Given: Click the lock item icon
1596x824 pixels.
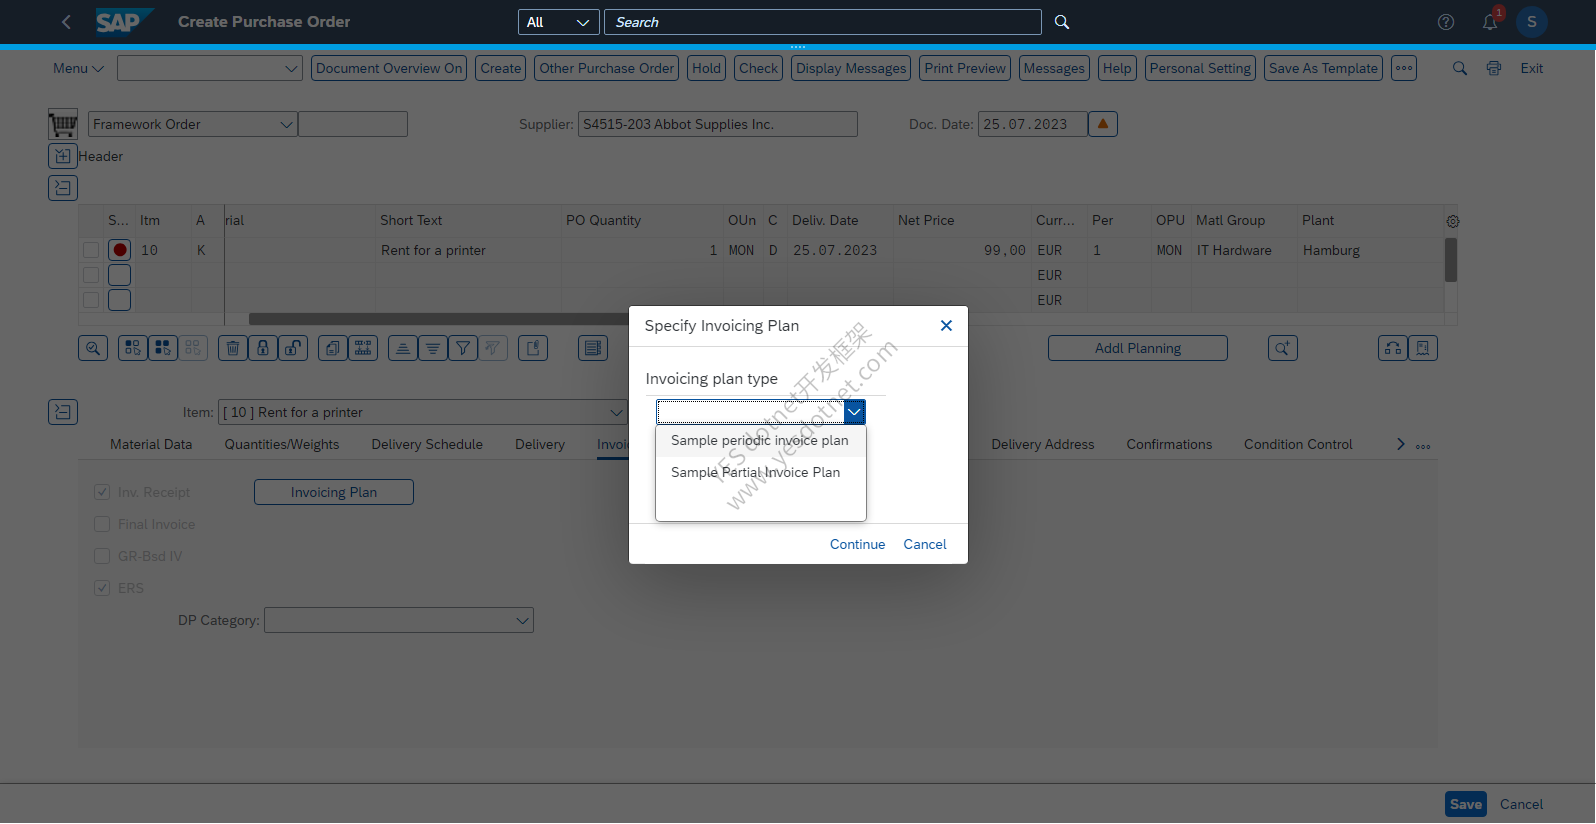Looking at the screenshot, I should coord(263,348).
